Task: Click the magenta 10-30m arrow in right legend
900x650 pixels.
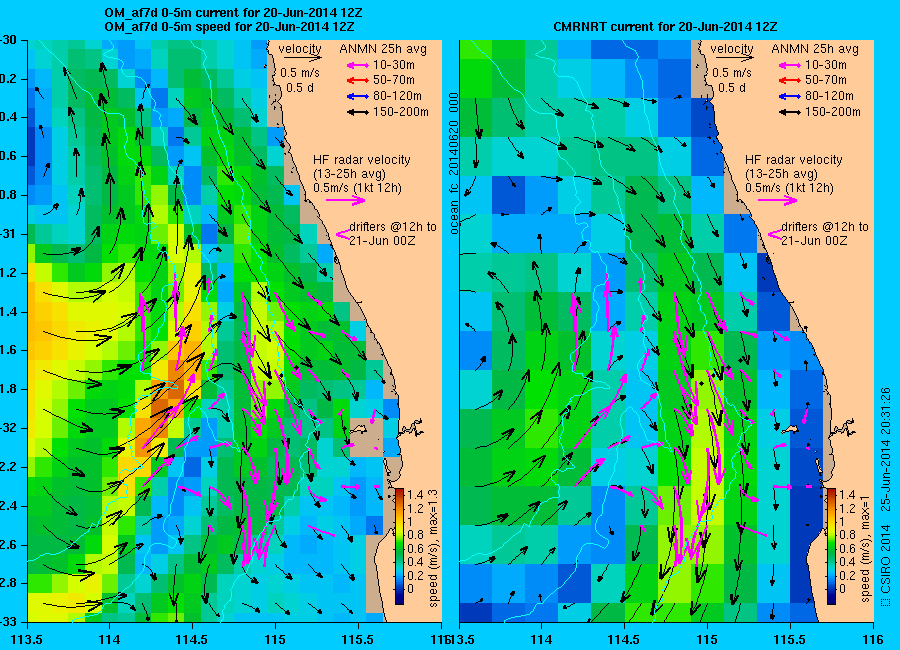Action: [790, 65]
